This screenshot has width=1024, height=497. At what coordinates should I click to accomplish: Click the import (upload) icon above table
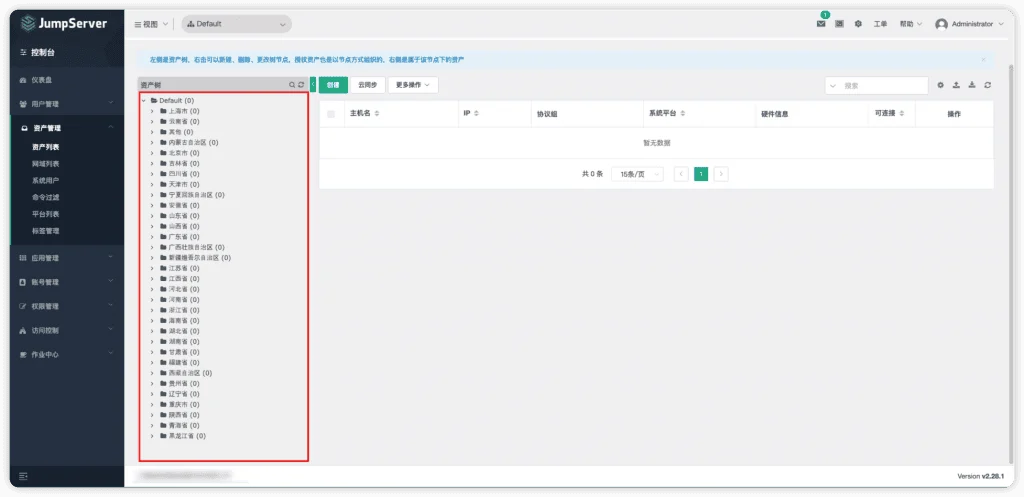pyautogui.click(x=956, y=85)
